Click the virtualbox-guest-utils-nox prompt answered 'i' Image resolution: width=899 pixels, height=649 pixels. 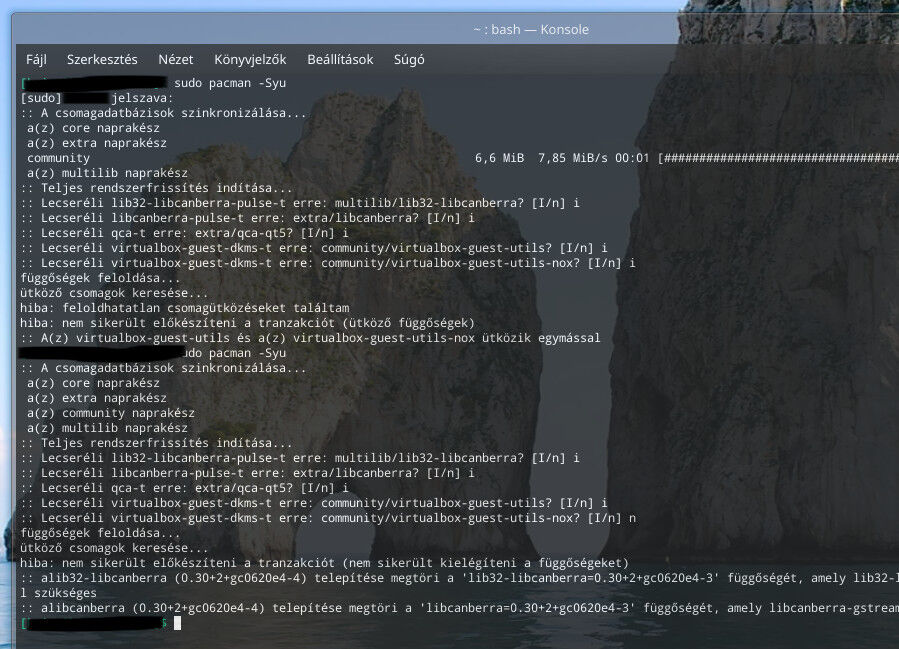(x=328, y=263)
